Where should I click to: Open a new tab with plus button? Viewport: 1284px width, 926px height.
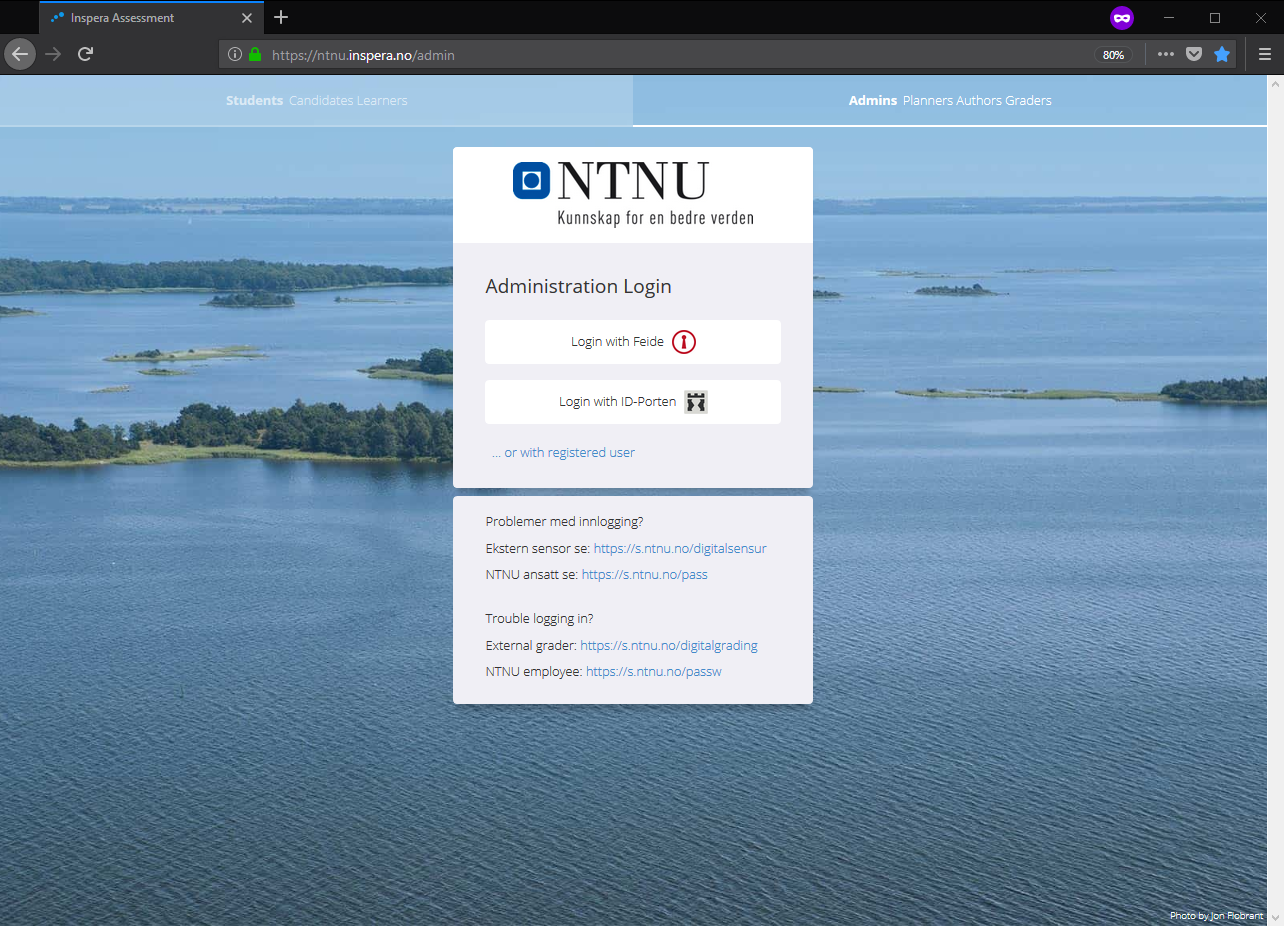coord(281,17)
